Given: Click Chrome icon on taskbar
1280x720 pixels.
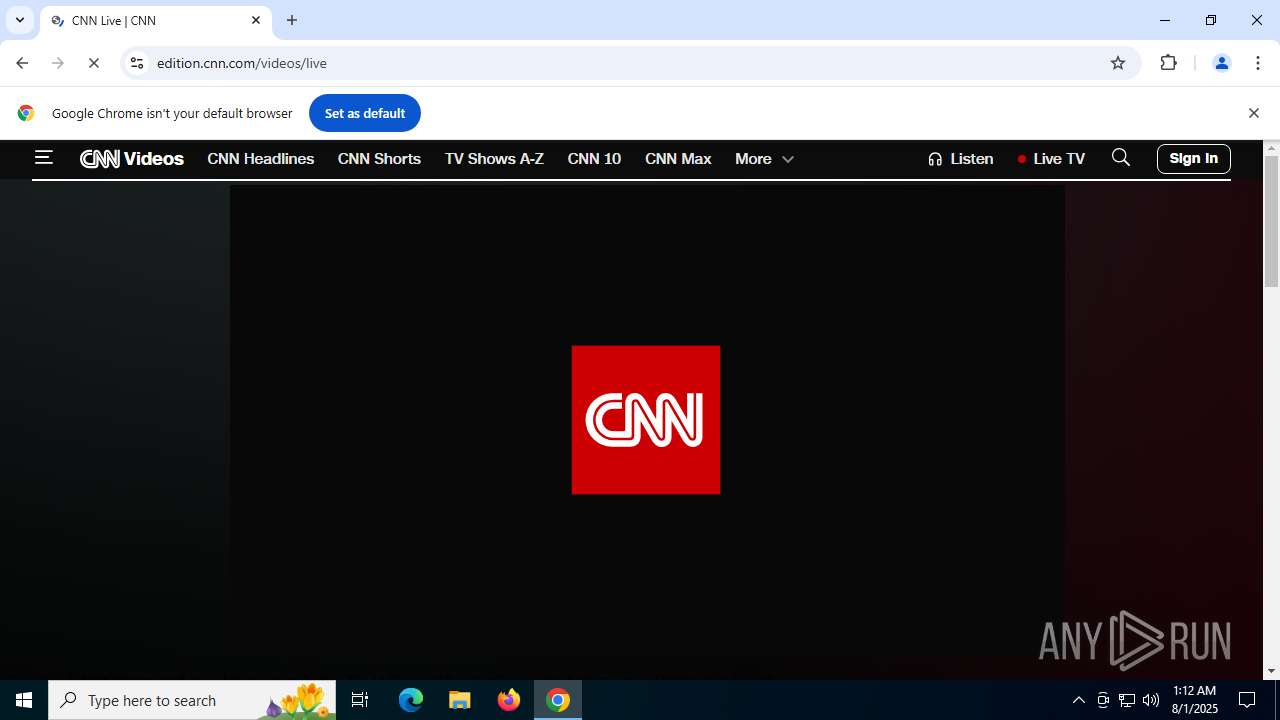Looking at the screenshot, I should [558, 700].
